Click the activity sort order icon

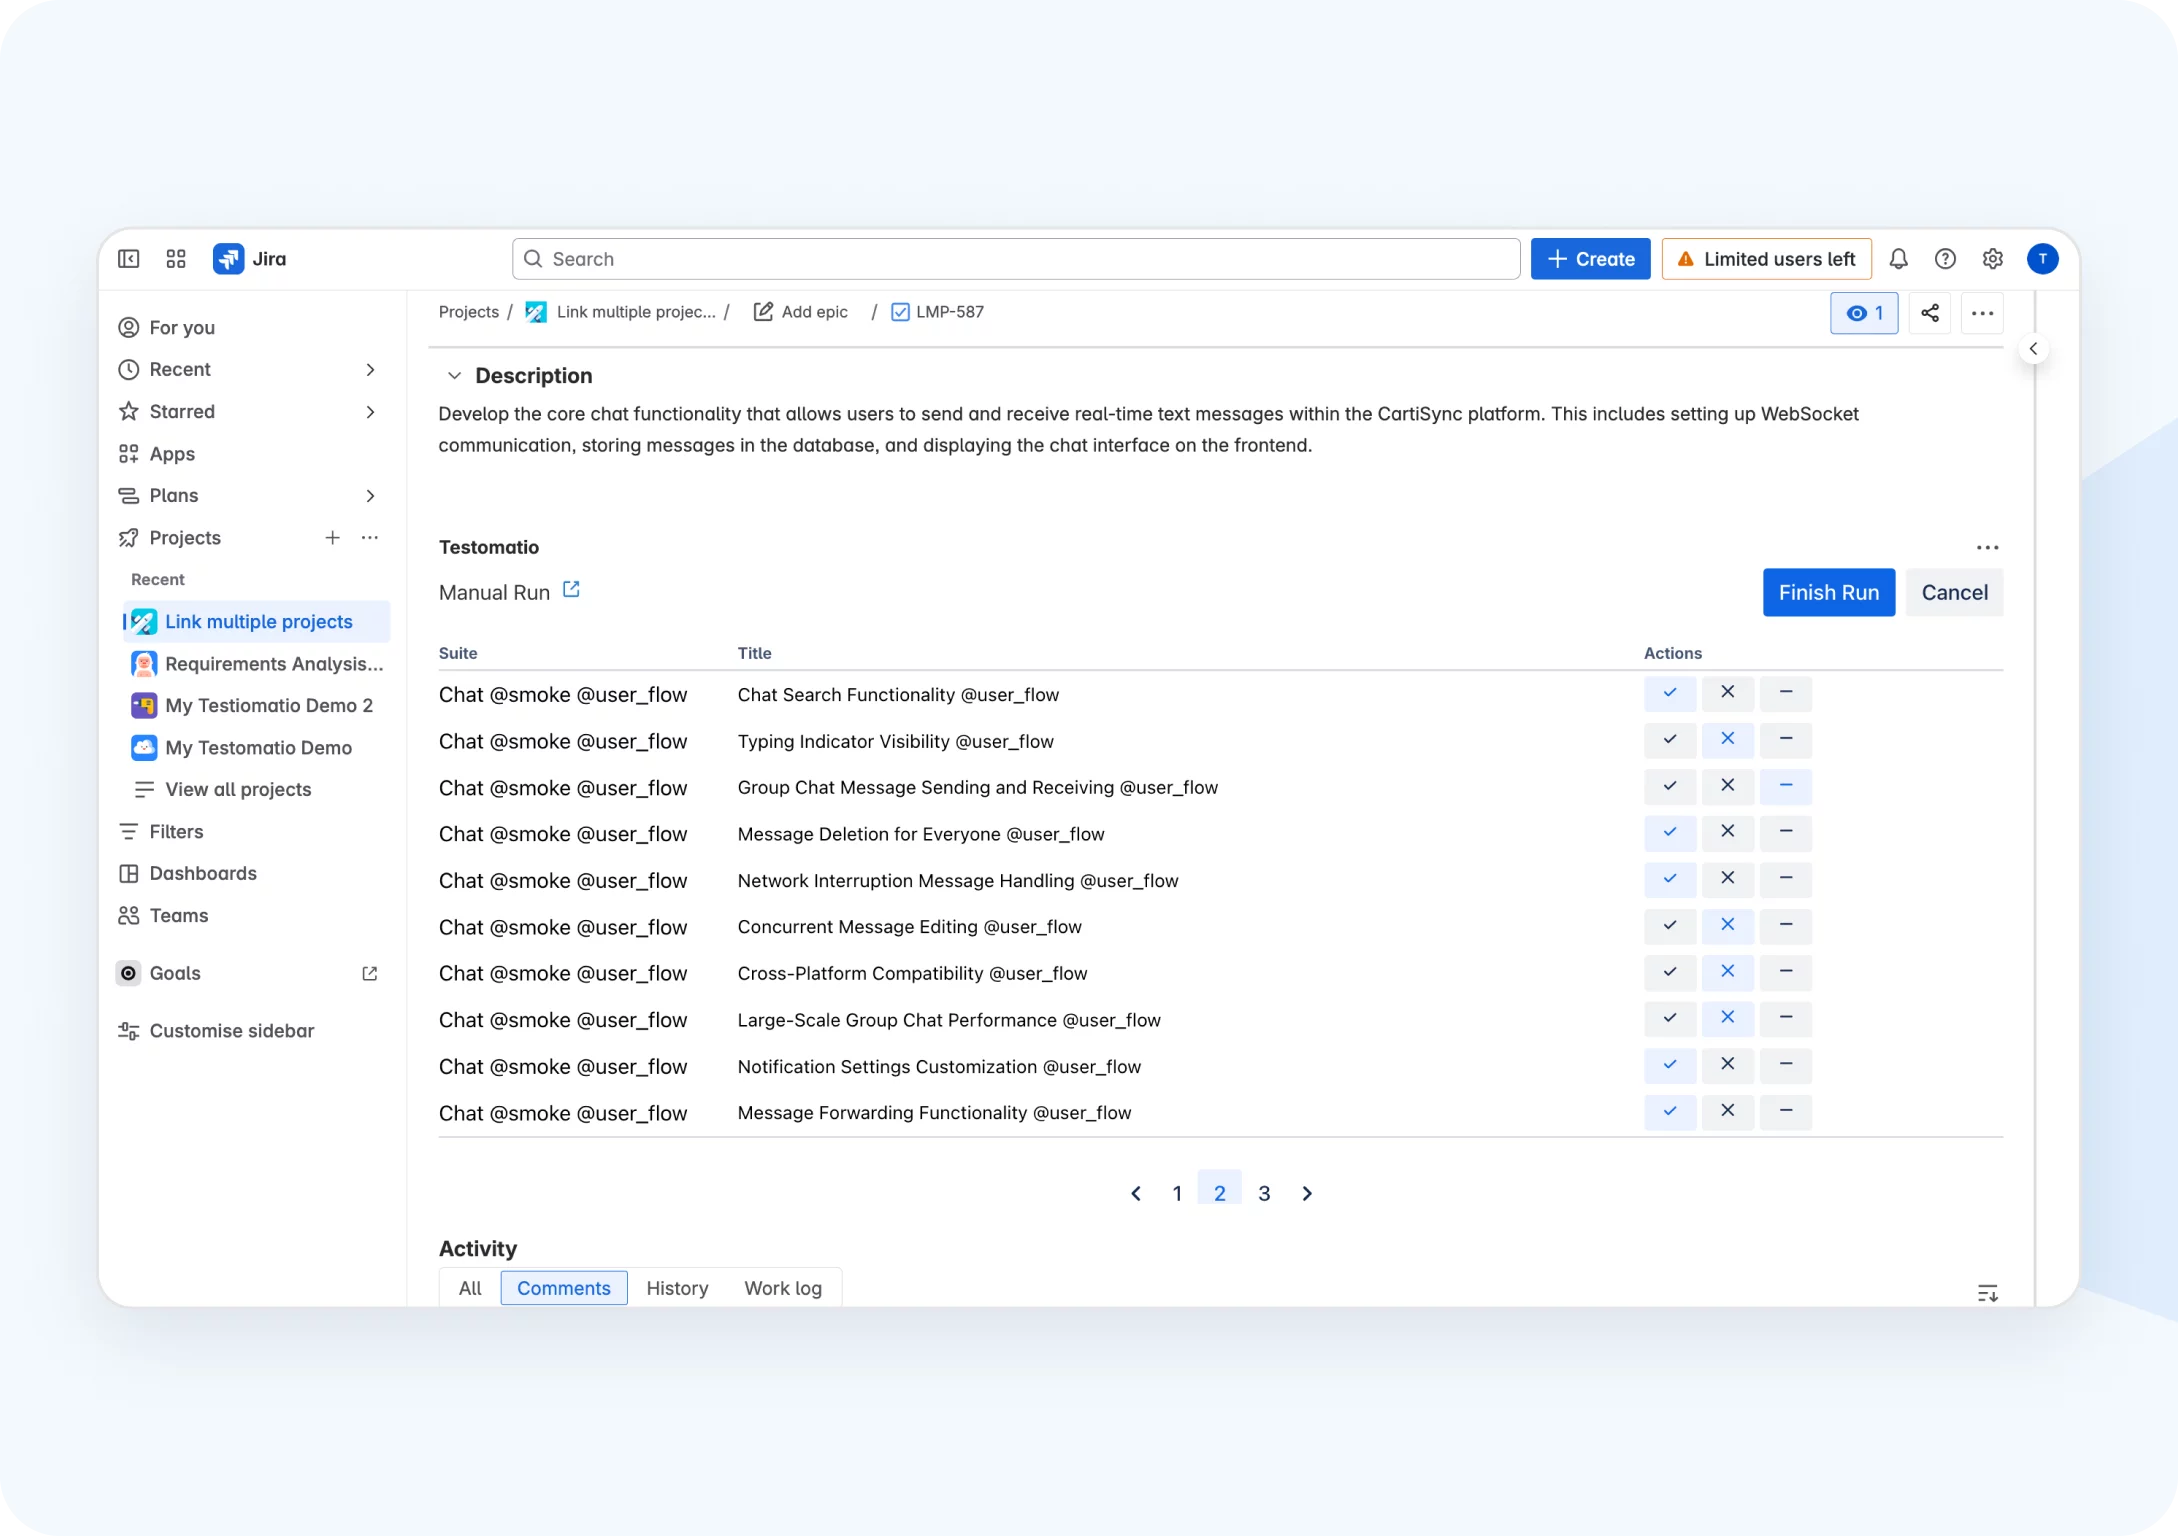tap(1987, 1293)
